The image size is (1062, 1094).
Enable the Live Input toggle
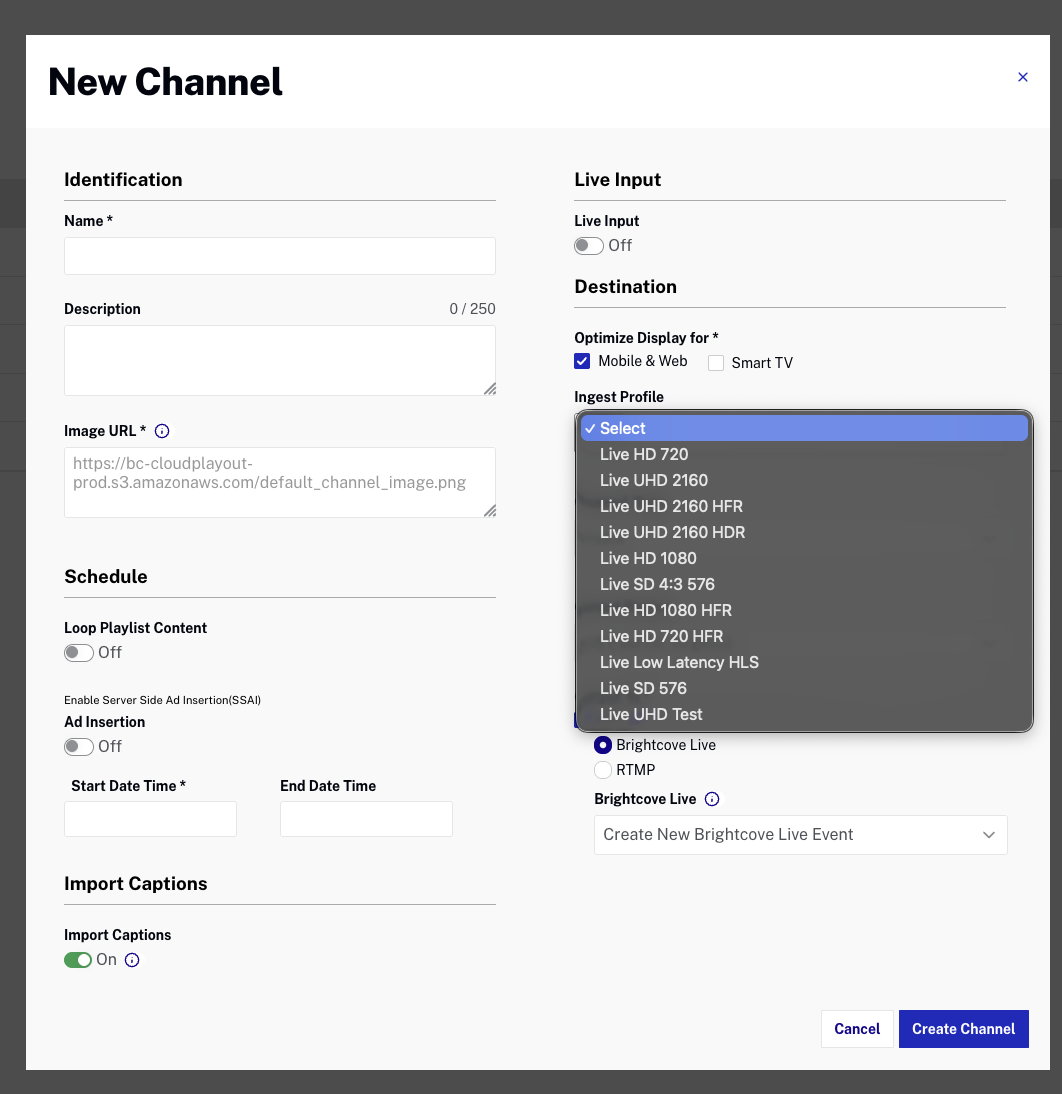click(589, 245)
